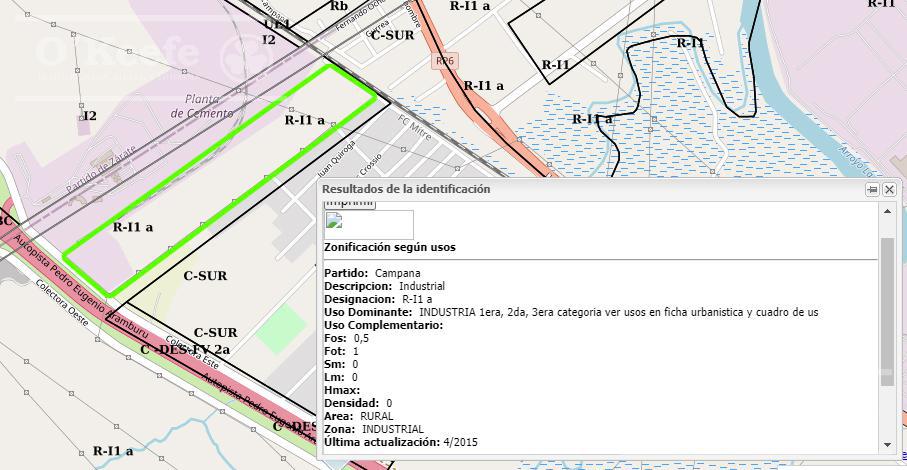Viewport: 907px width, 470px height.
Task: Click the Colectora Oeste road label
Action: pyautogui.click(x=61, y=302)
